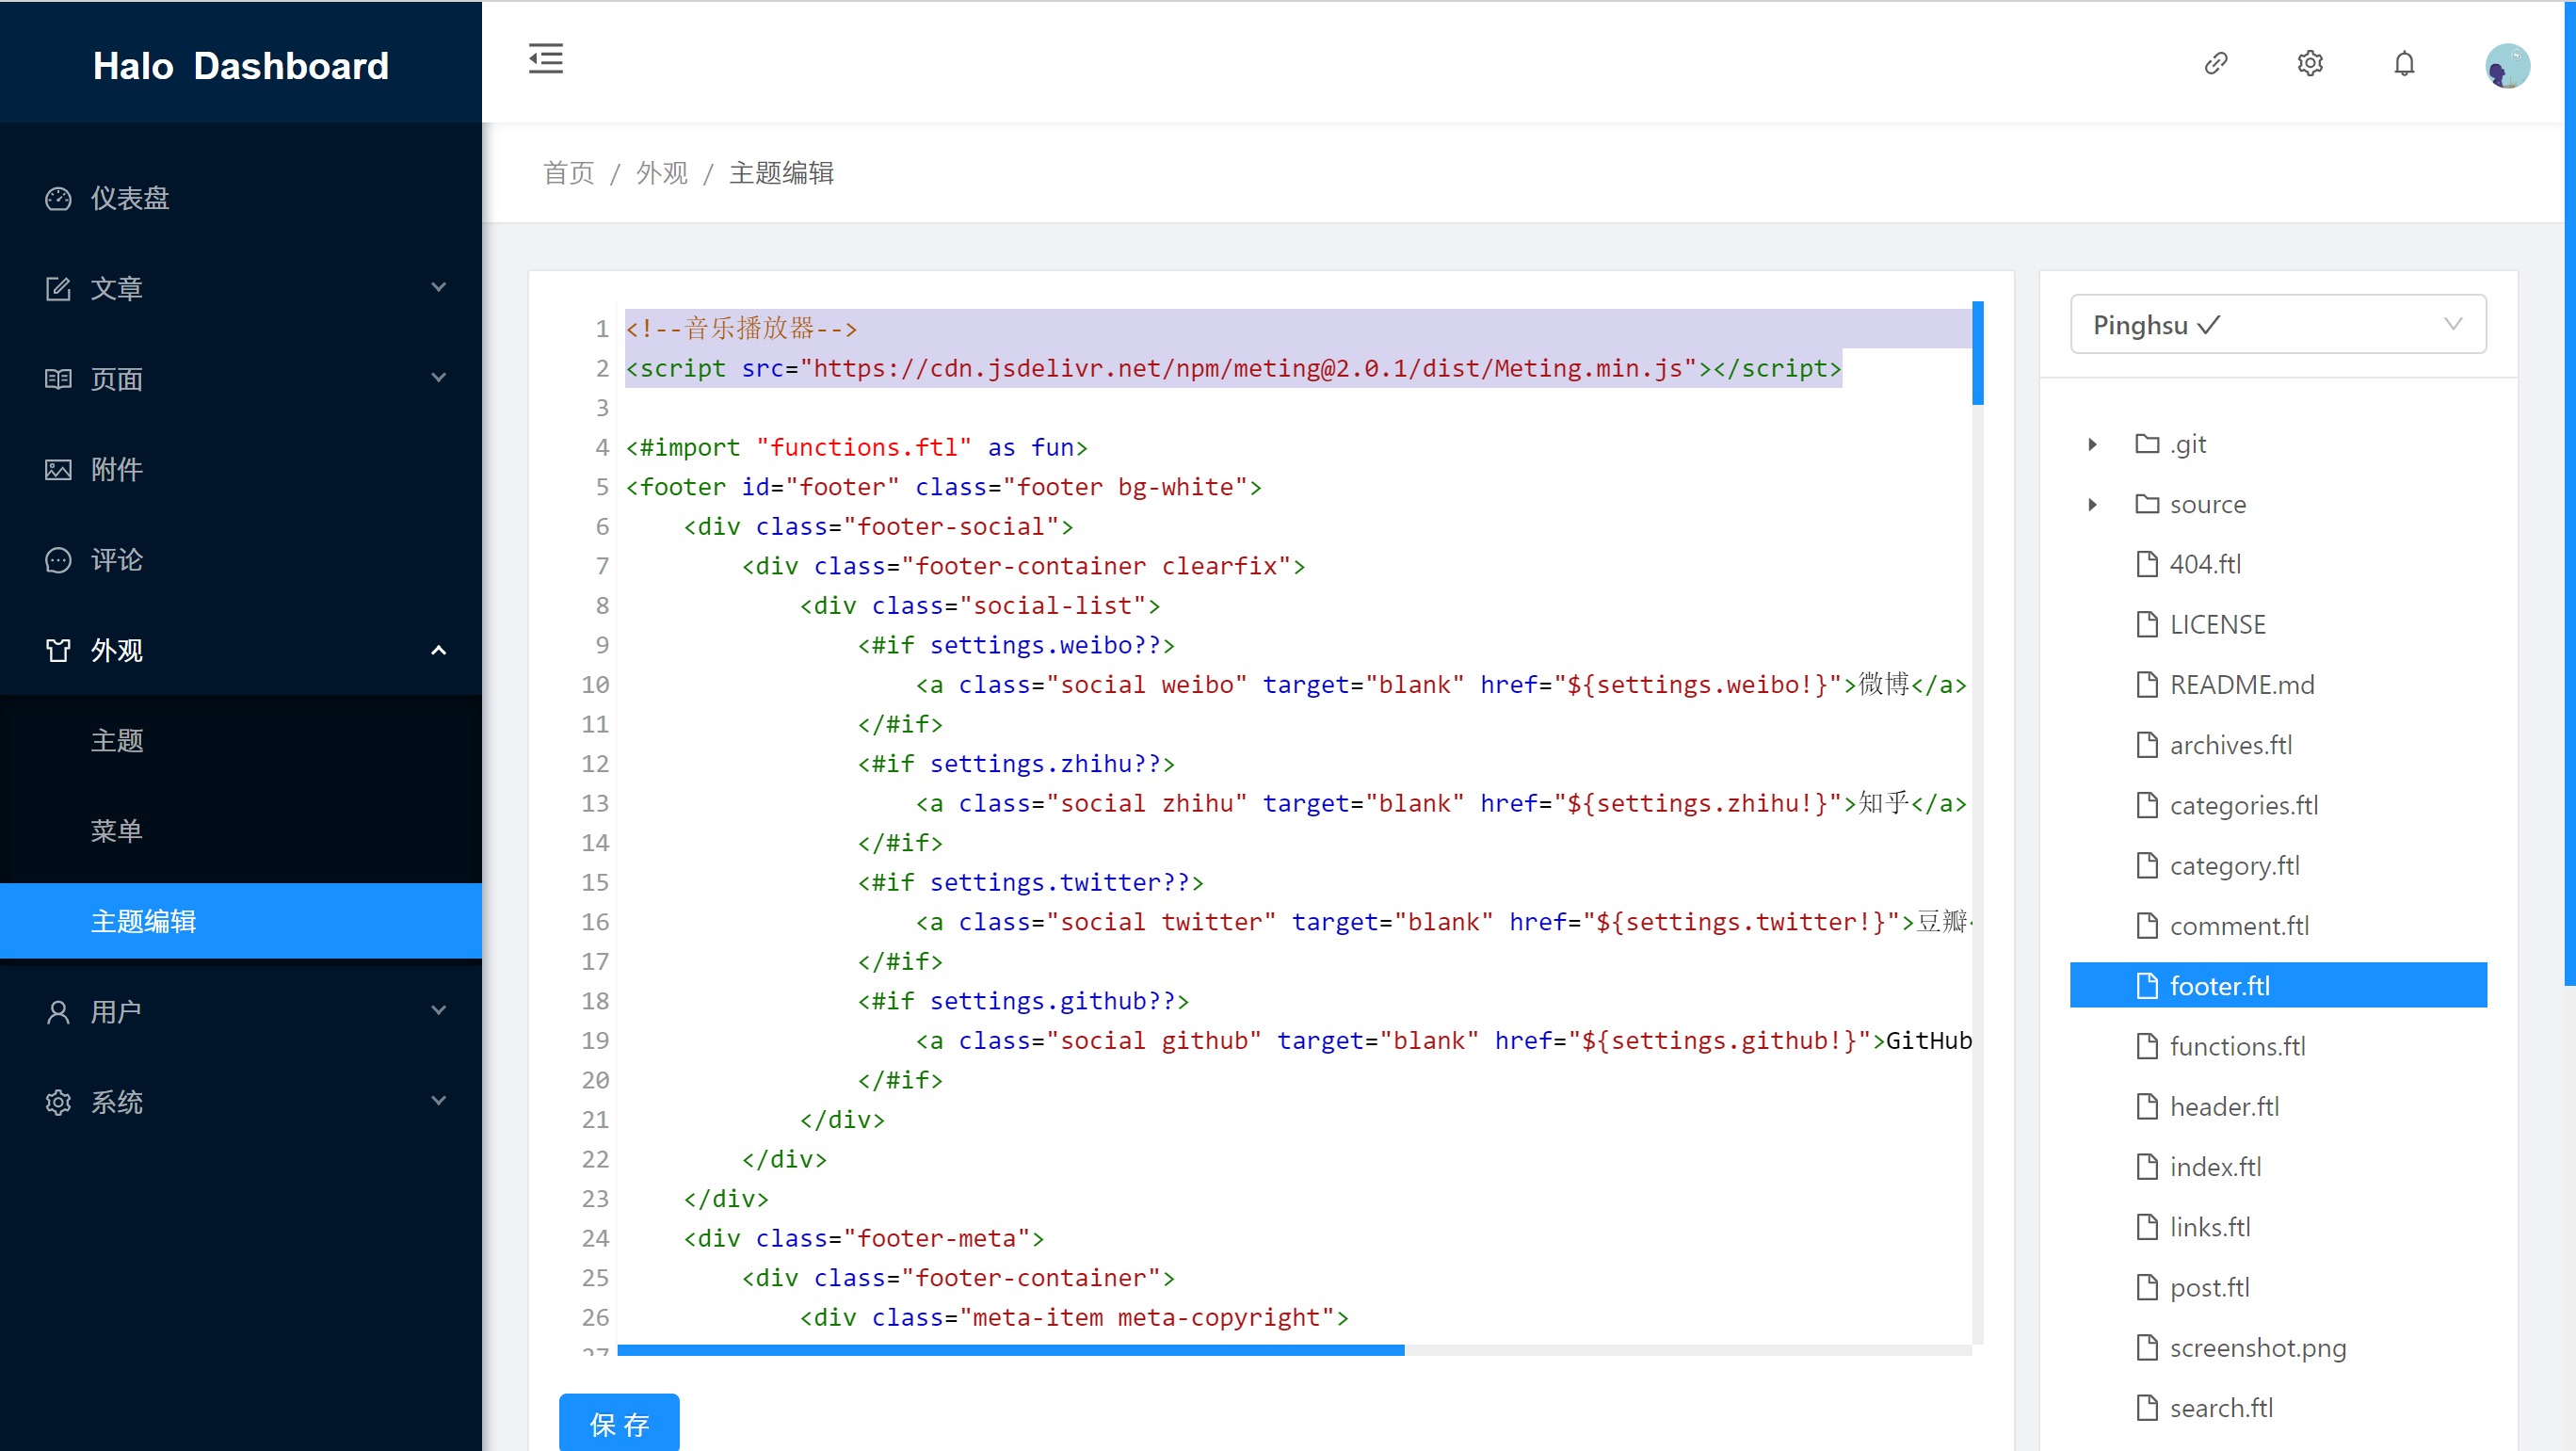
Task: Select the source folder in tree
Action: tap(2190, 505)
